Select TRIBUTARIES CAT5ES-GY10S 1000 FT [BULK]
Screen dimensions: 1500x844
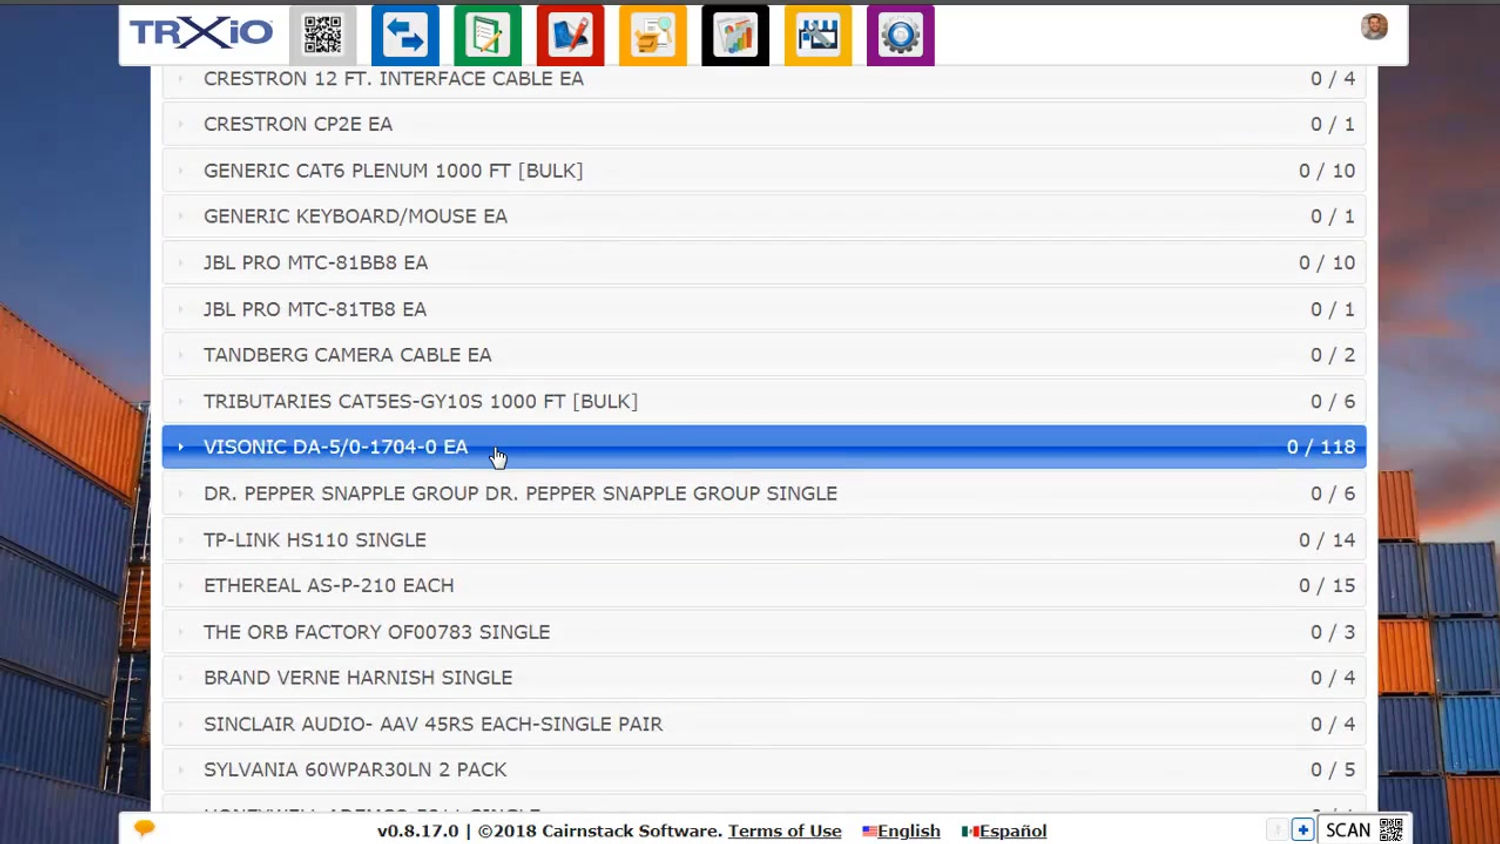(x=420, y=401)
